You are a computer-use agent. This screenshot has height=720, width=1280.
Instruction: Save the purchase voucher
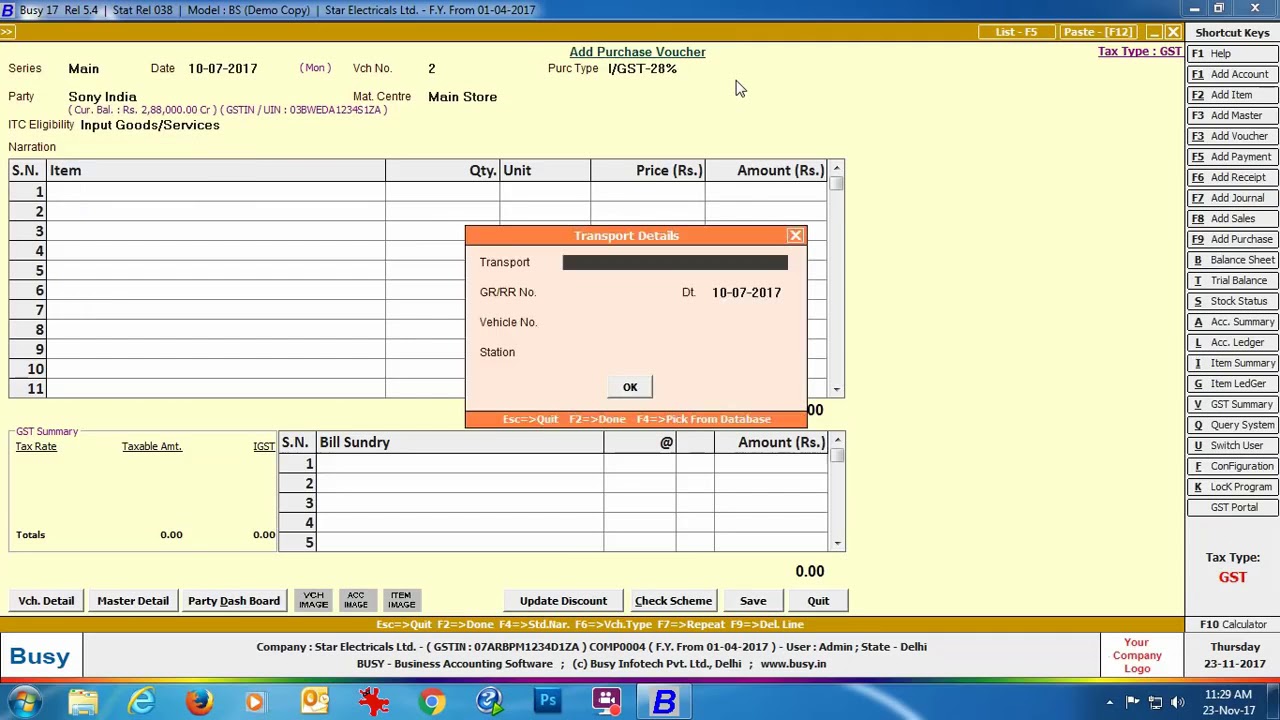(753, 601)
